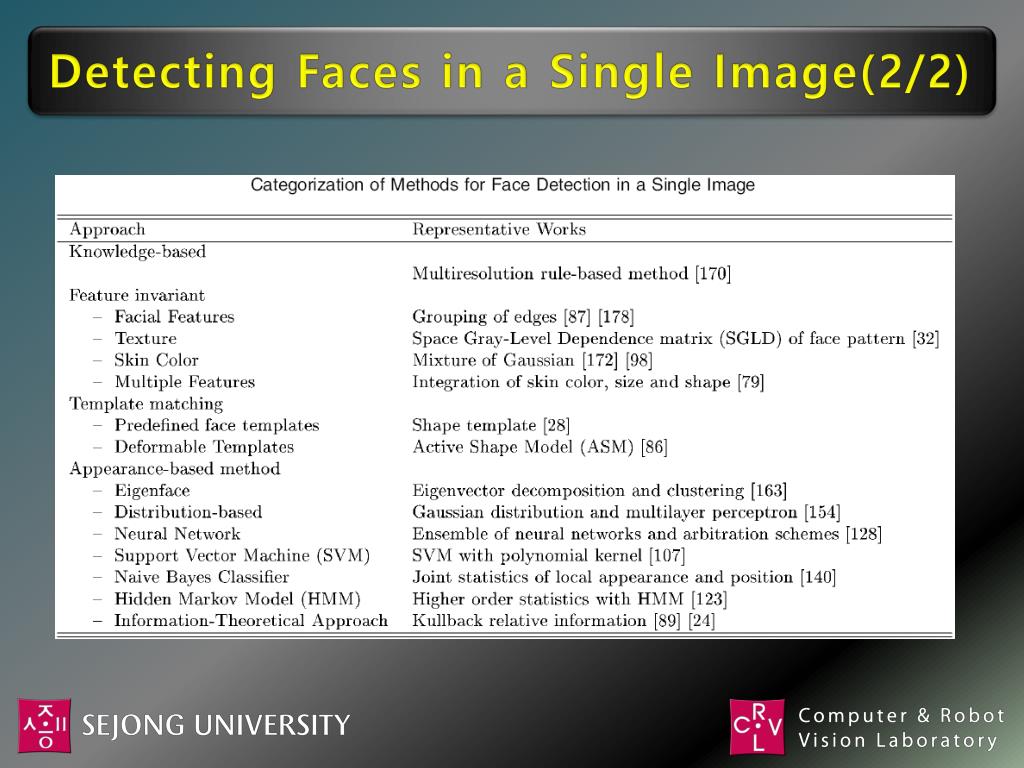Screen dimensions: 1024x768
Task: Click 'Integration of skin color, size and shape [79]'
Action: point(588,381)
